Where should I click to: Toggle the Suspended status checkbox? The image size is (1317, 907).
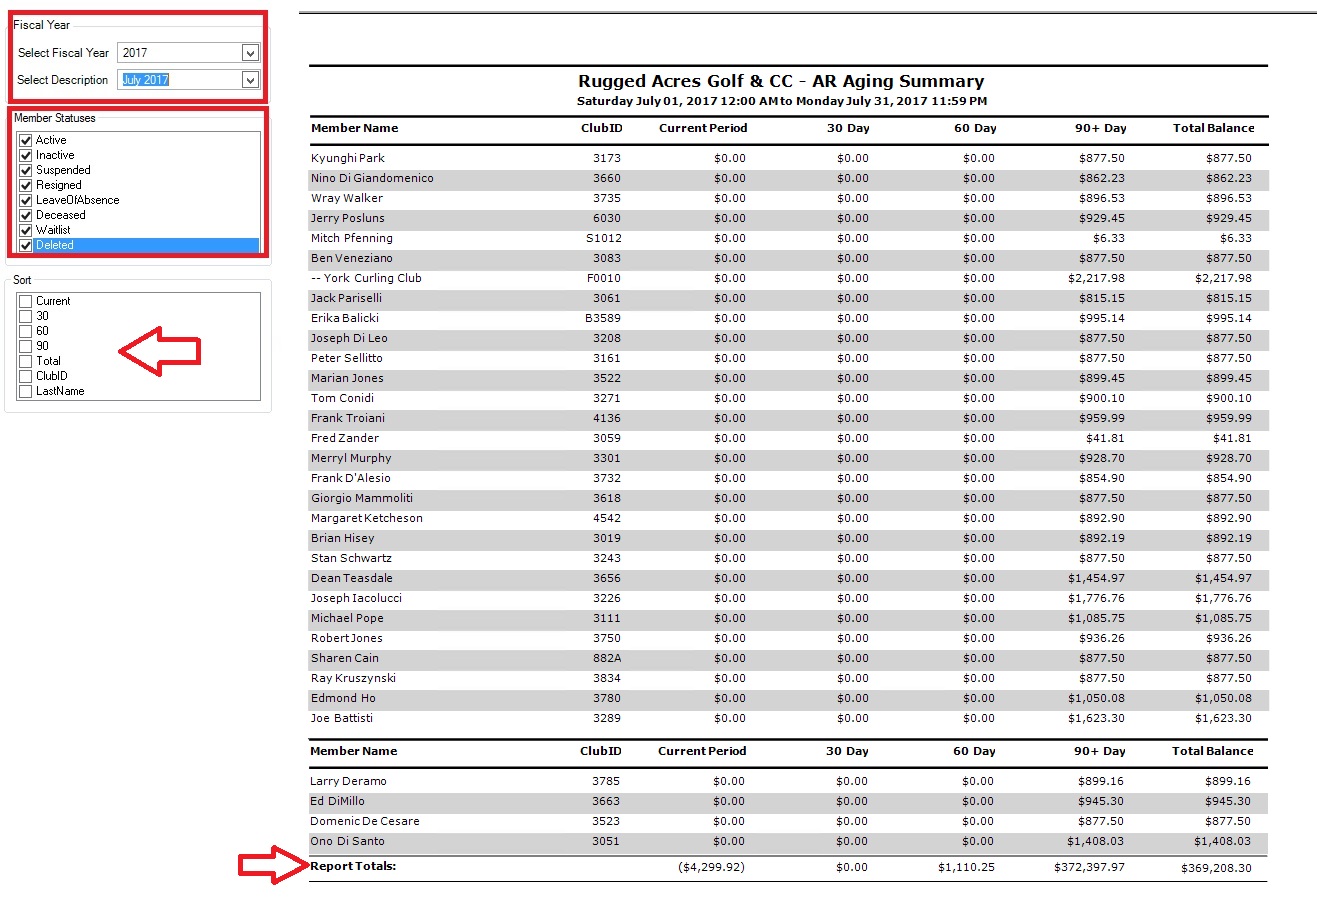[x=26, y=171]
